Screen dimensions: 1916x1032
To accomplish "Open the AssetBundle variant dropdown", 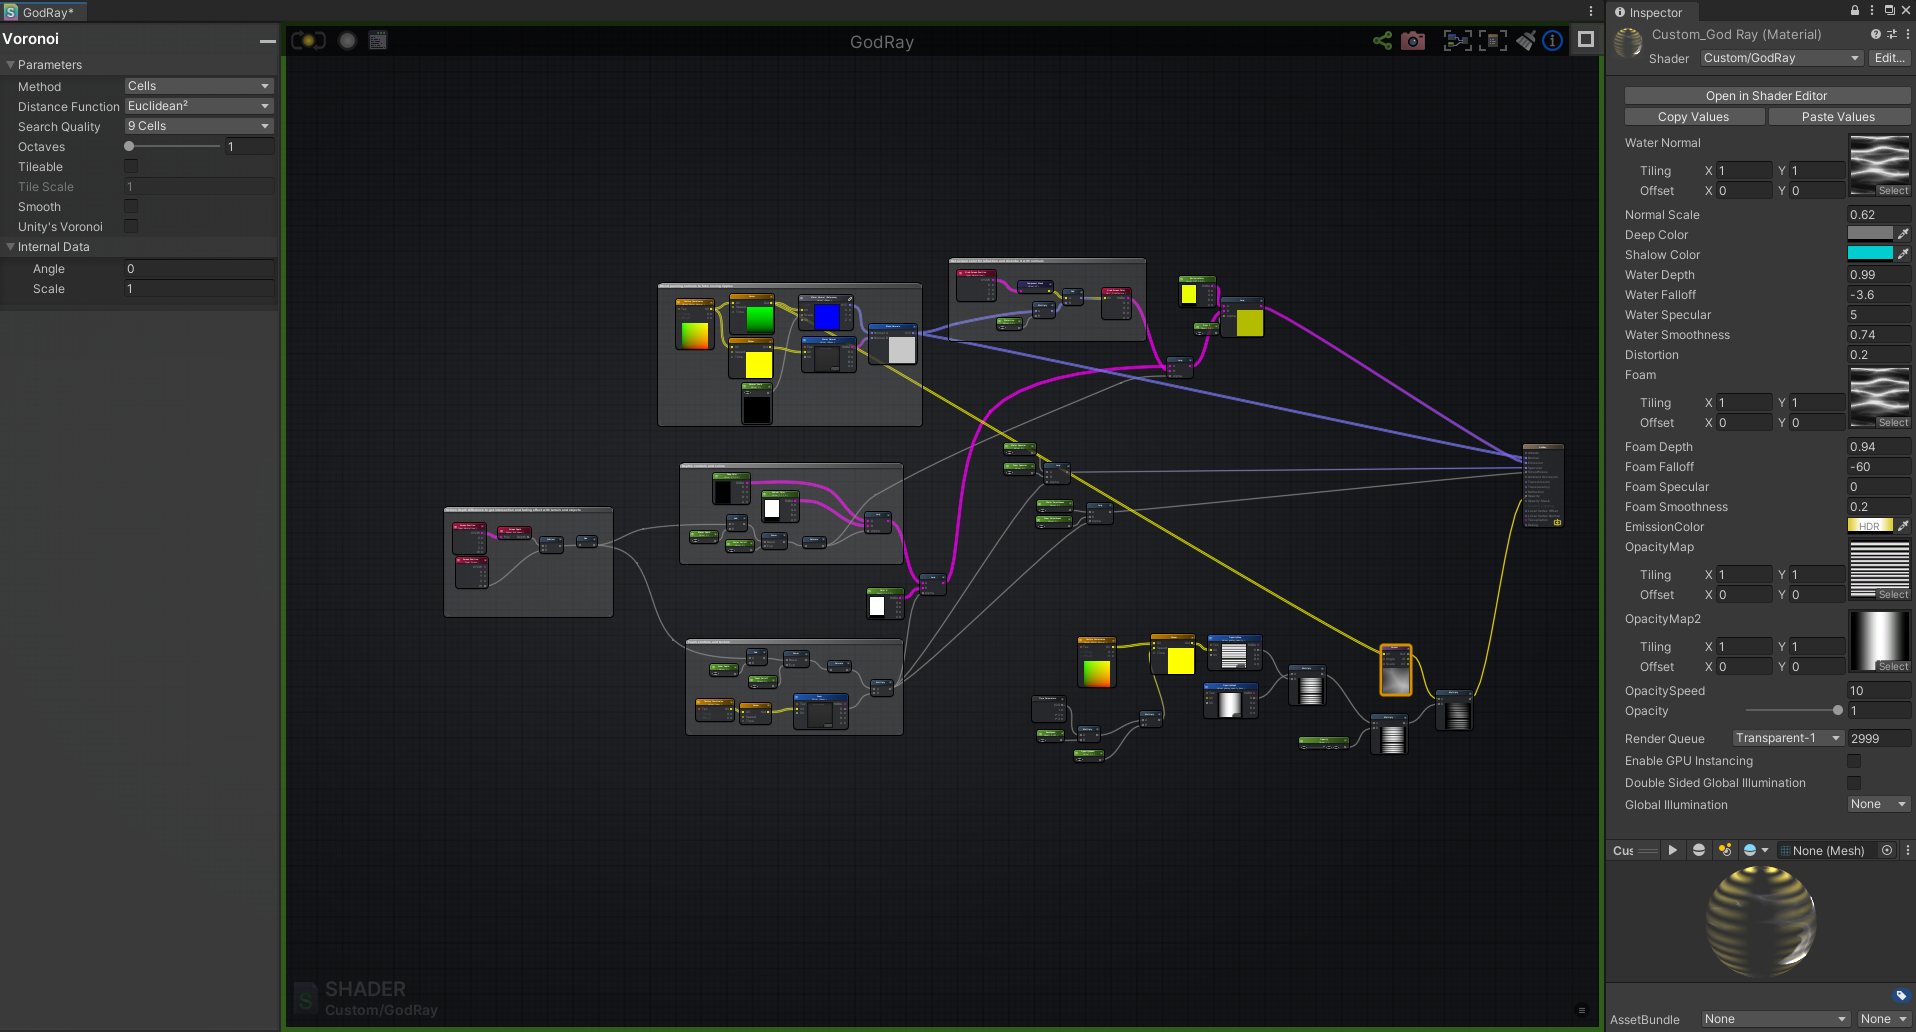I will [1884, 1019].
